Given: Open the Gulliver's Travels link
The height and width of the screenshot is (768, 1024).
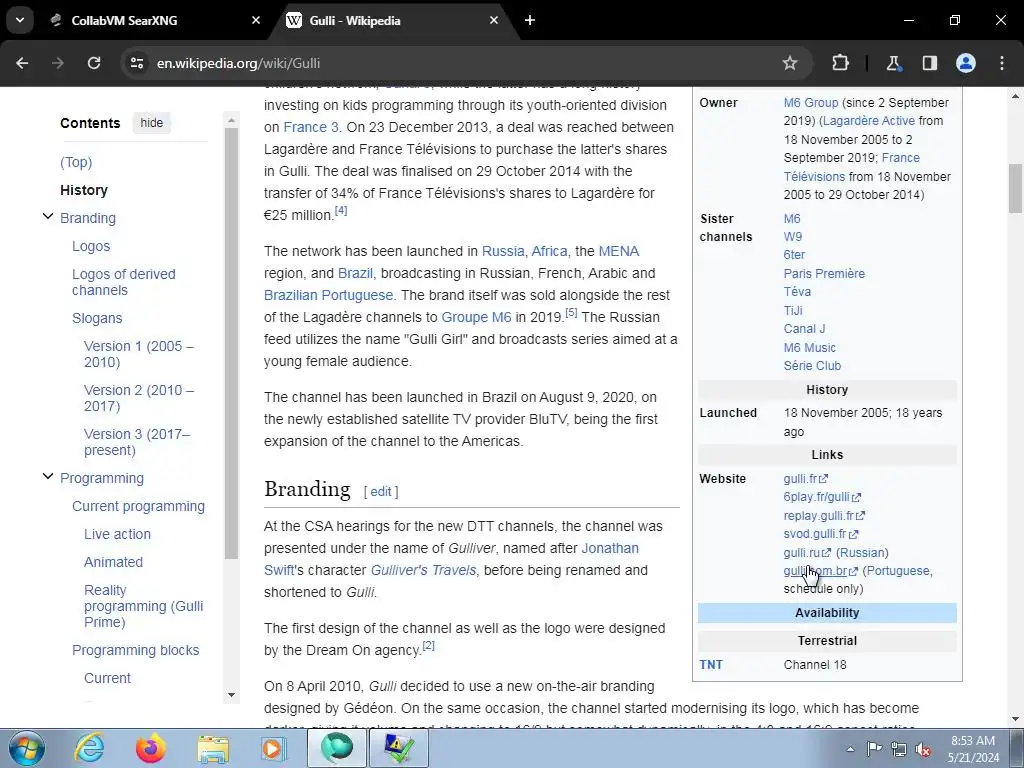Looking at the screenshot, I should click(423, 570).
